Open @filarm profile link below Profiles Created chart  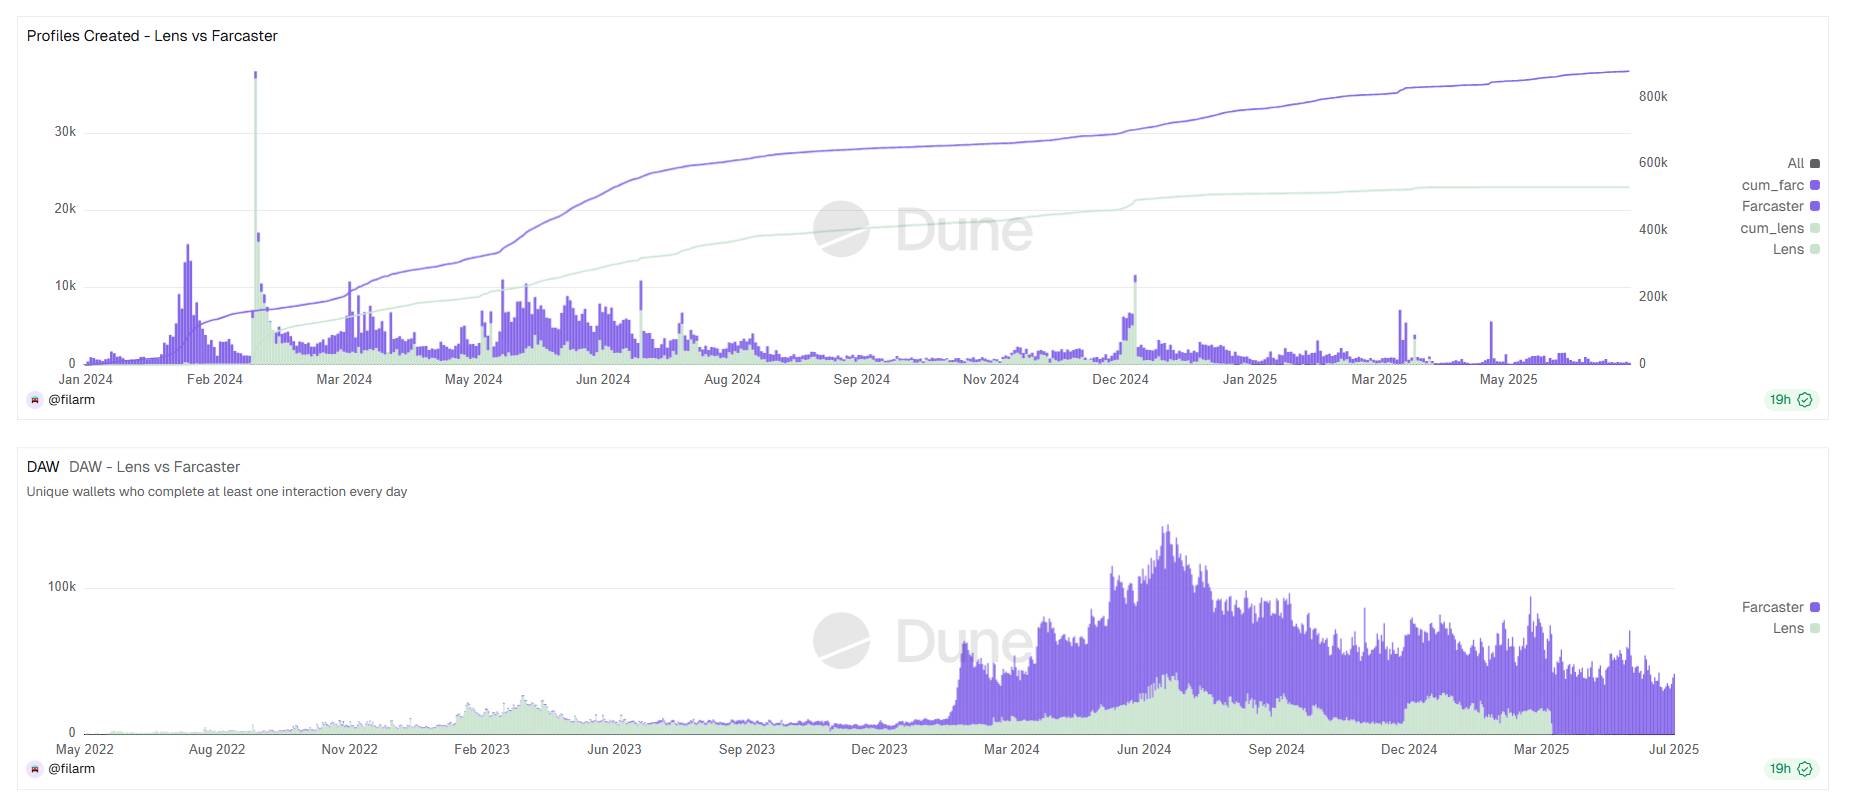coord(71,400)
